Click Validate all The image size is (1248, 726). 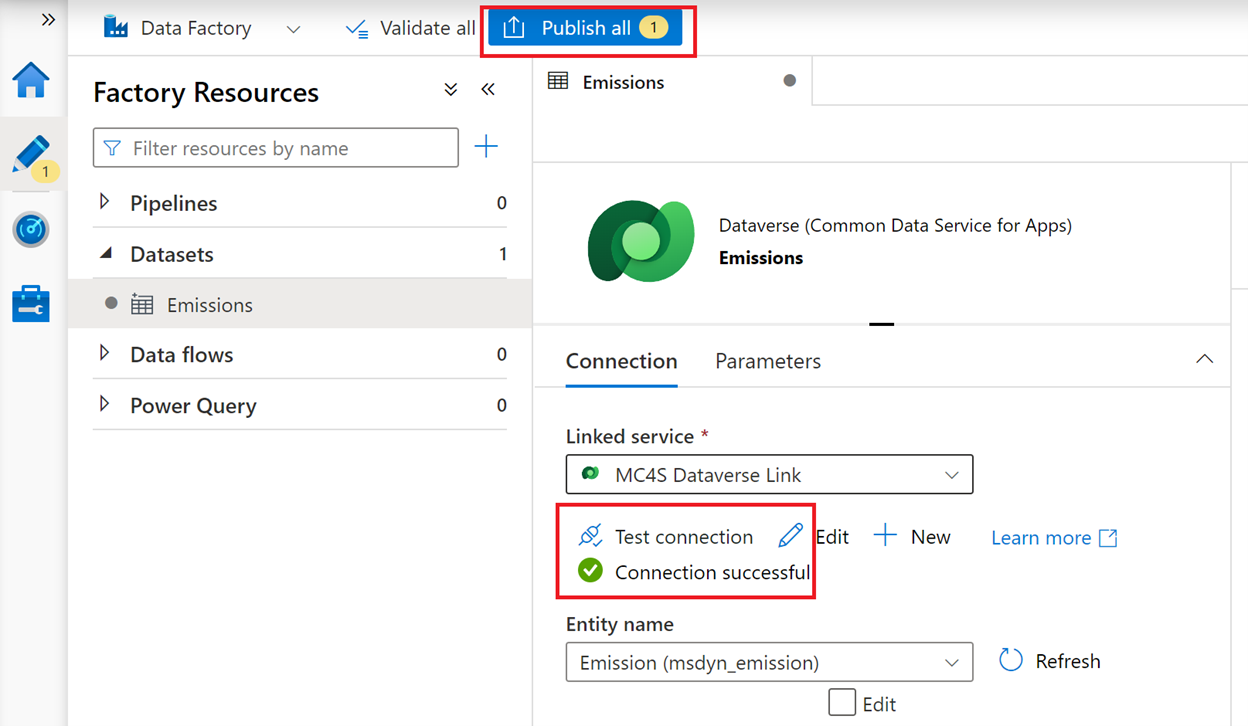click(411, 28)
